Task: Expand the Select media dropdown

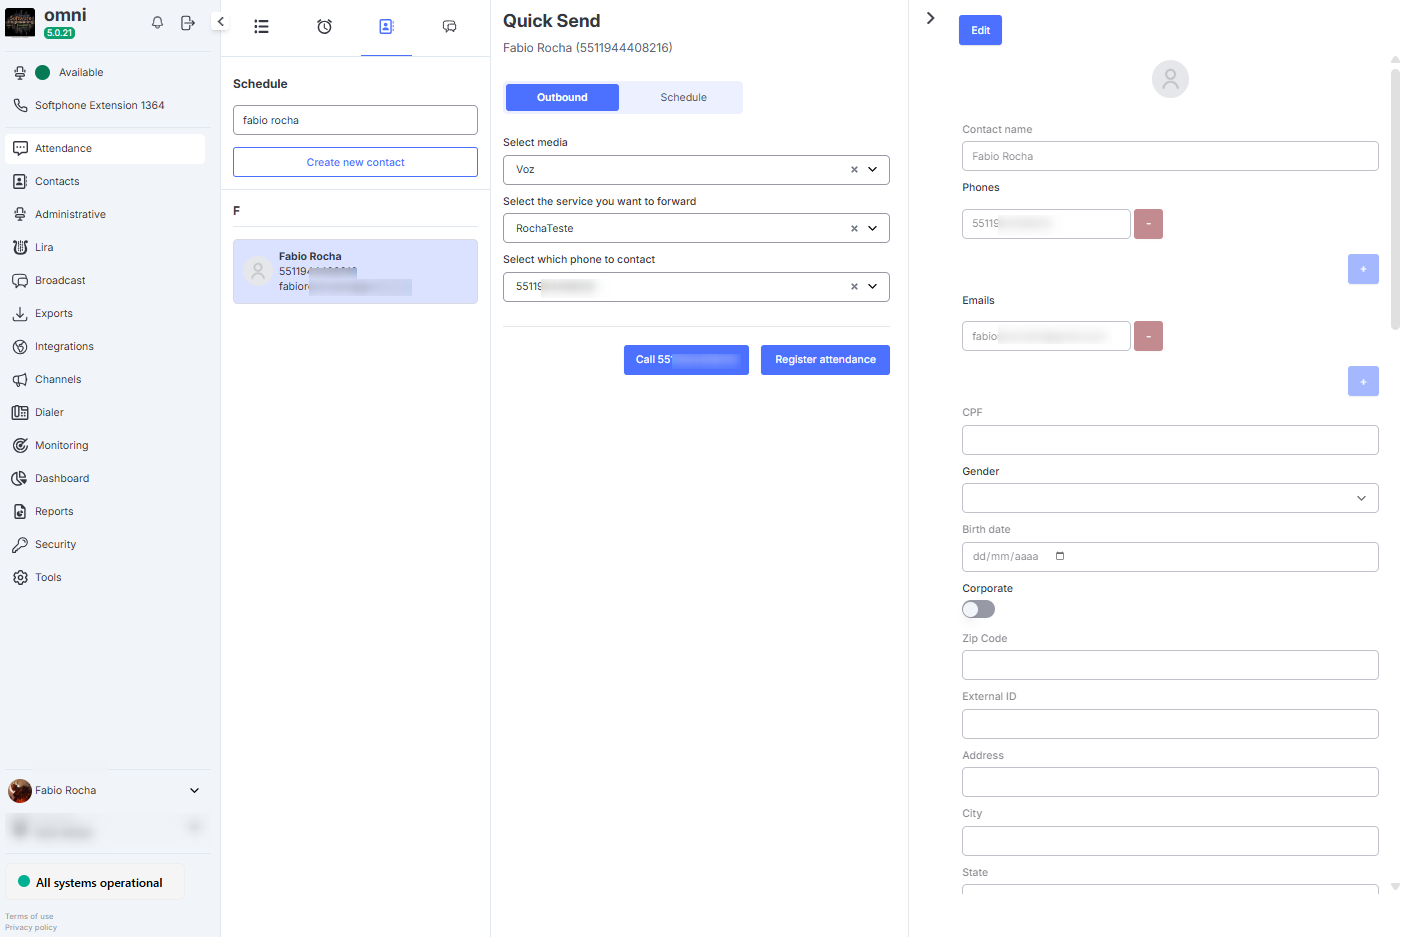Action: point(872,170)
